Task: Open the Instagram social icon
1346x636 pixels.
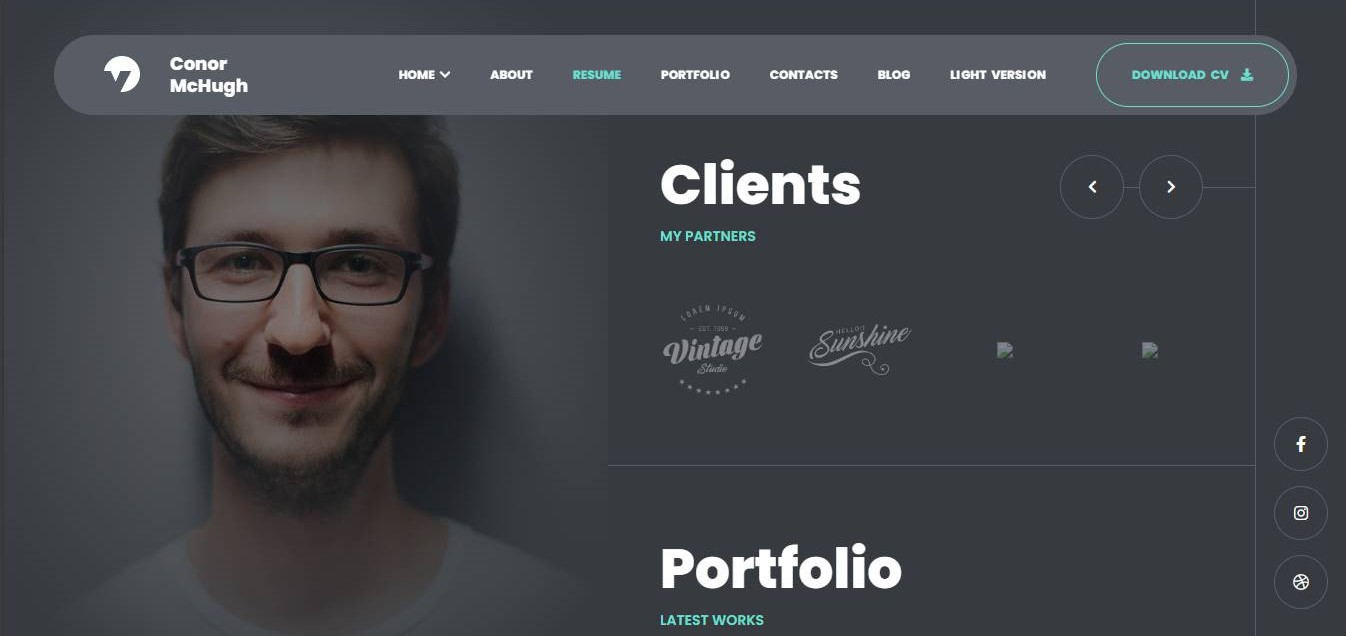Action: tap(1300, 513)
